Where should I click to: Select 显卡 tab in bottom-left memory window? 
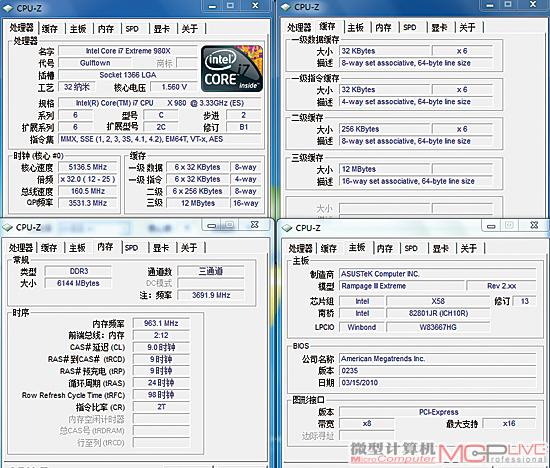click(161, 248)
